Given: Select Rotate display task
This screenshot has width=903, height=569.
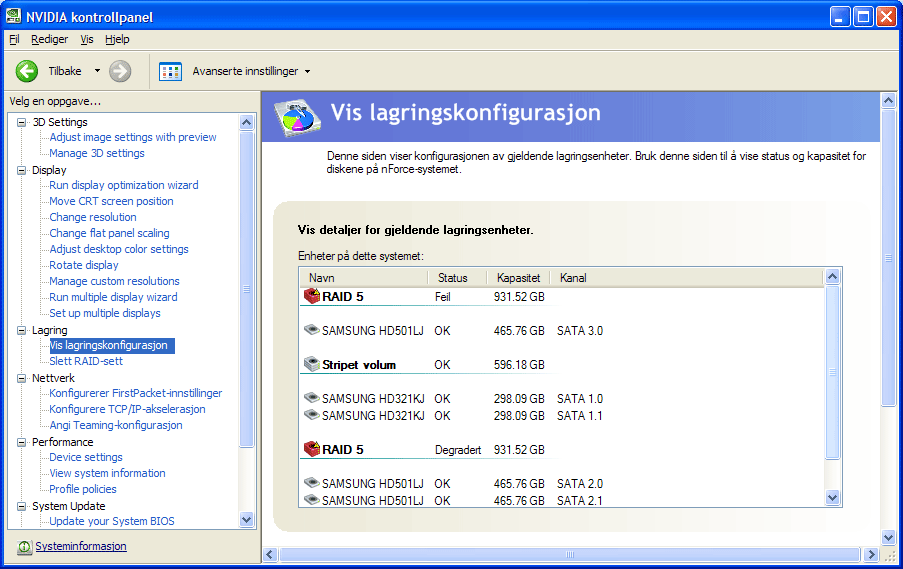Looking at the screenshot, I should point(84,265).
